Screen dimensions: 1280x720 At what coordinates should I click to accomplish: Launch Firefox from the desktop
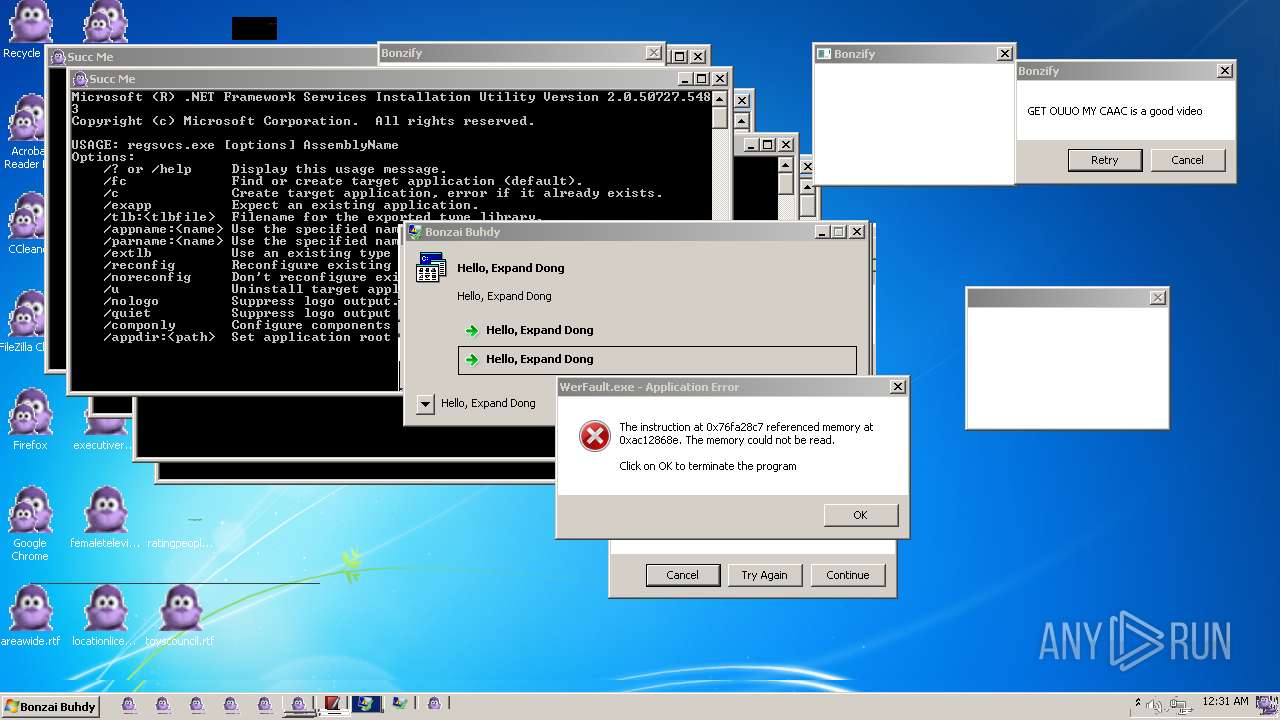[x=30, y=420]
